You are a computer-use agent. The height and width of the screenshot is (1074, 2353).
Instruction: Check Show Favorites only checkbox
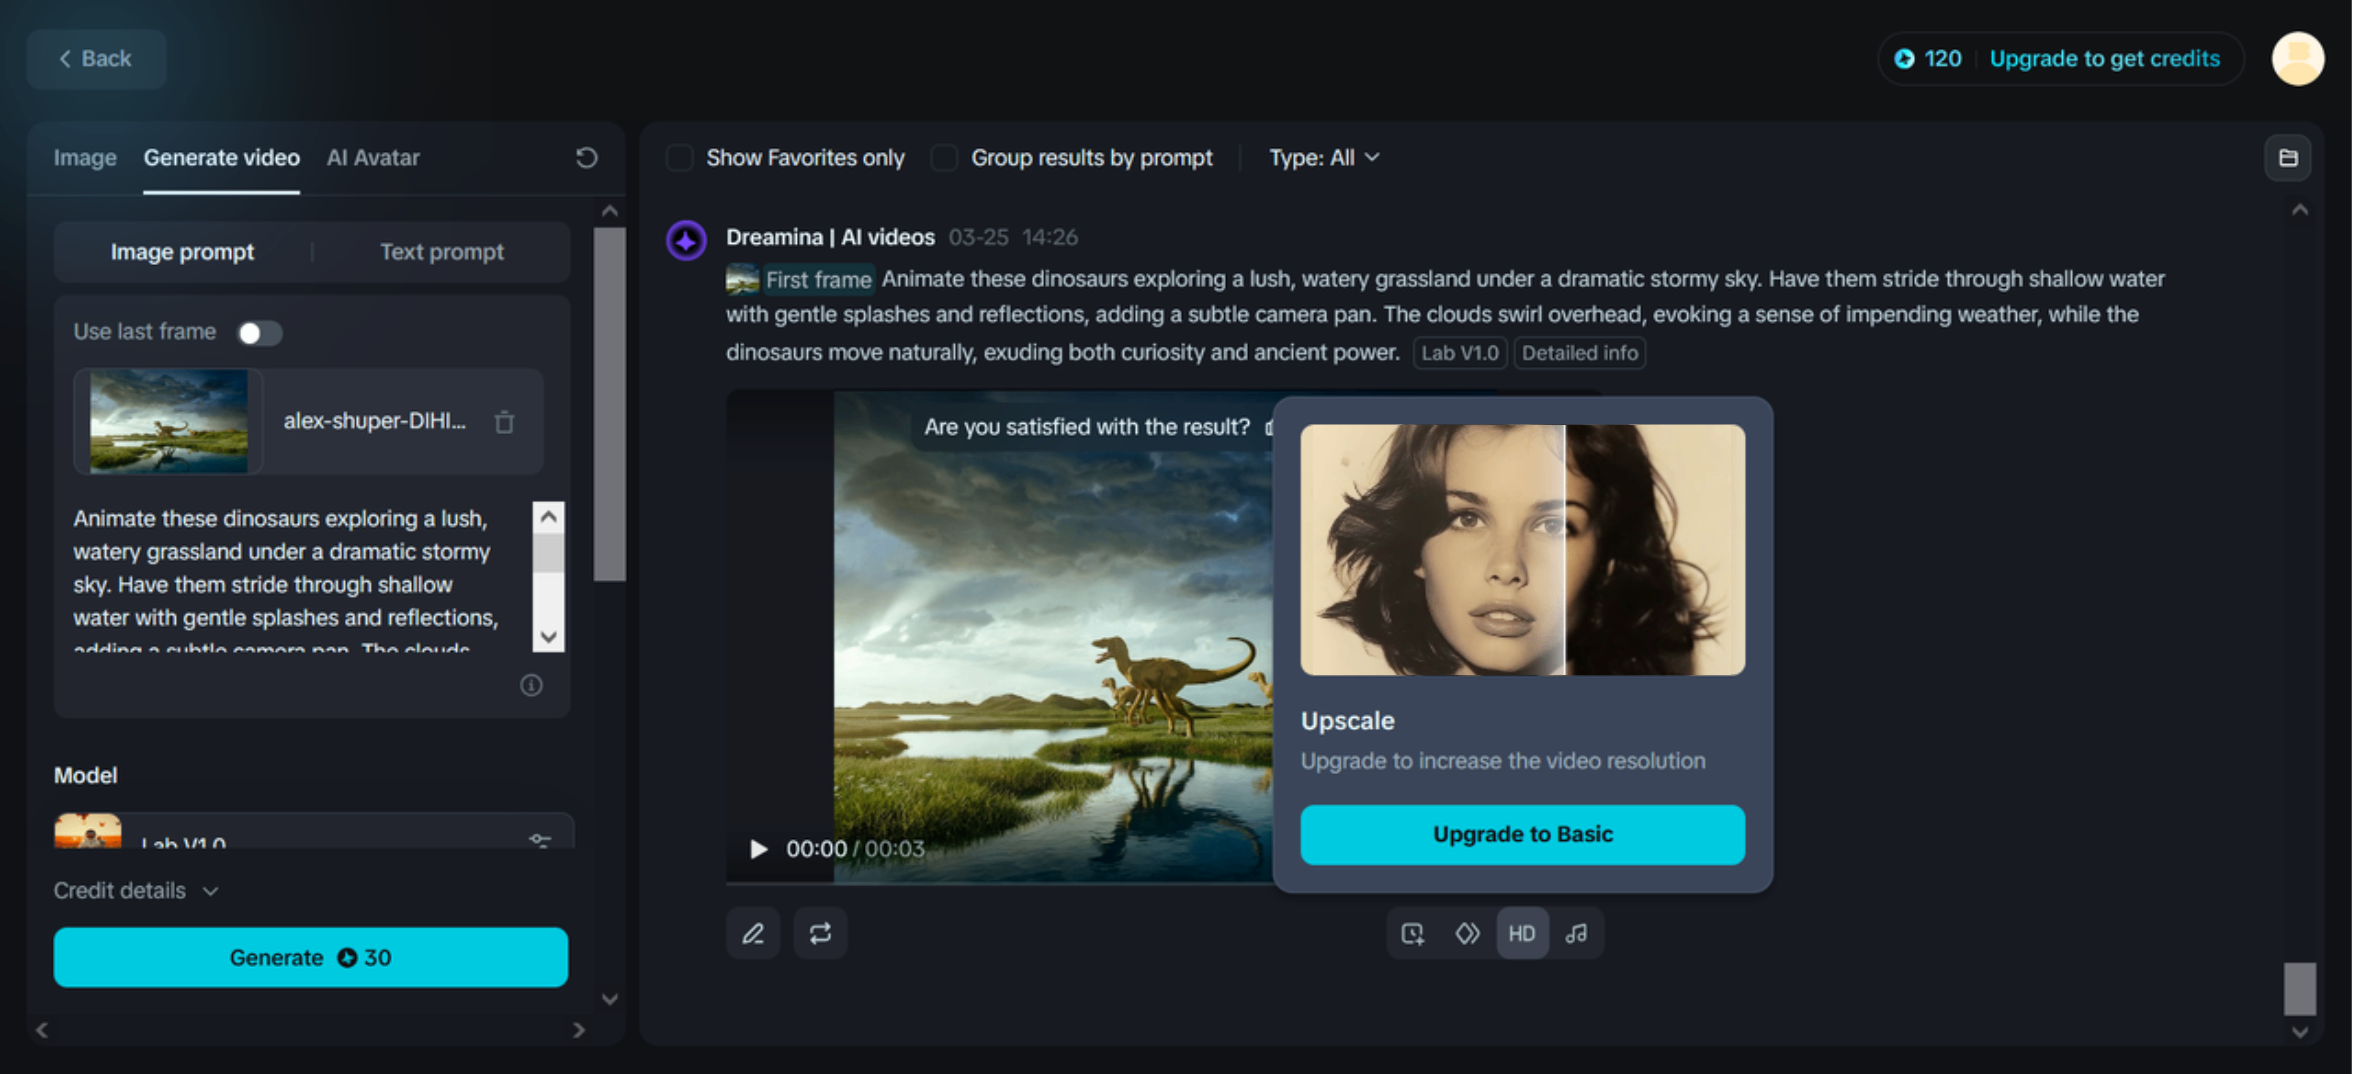point(680,158)
